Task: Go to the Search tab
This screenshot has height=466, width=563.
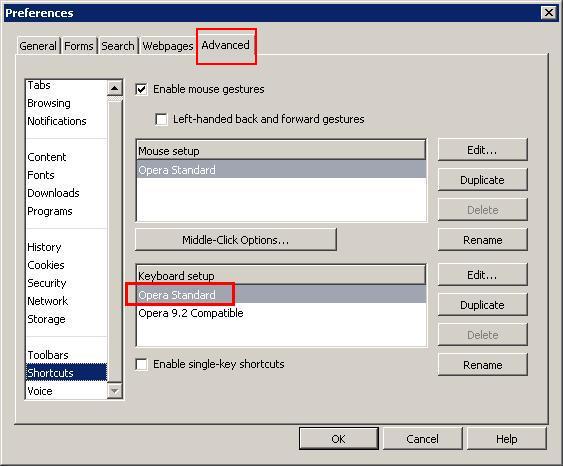Action: tap(118, 46)
